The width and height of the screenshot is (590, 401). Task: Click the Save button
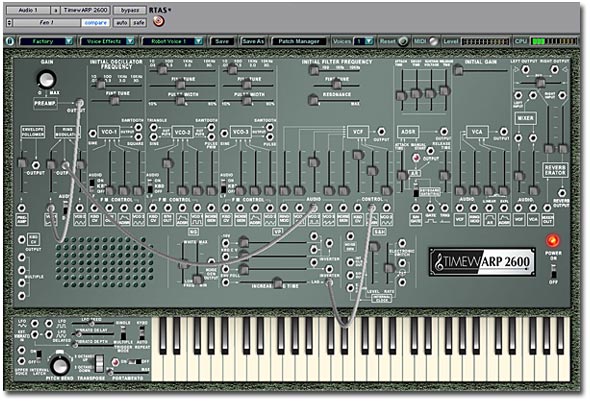coord(222,41)
